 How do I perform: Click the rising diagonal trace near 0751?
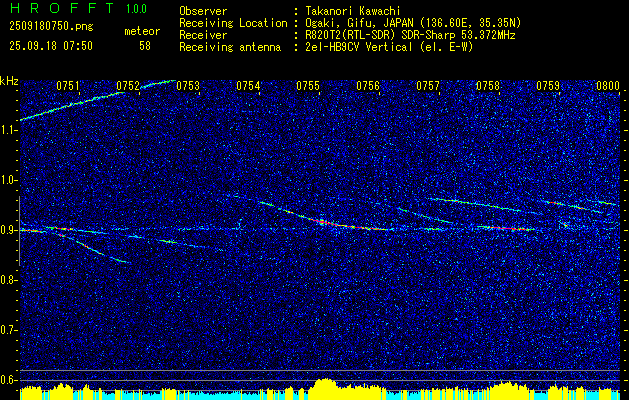coord(72,106)
